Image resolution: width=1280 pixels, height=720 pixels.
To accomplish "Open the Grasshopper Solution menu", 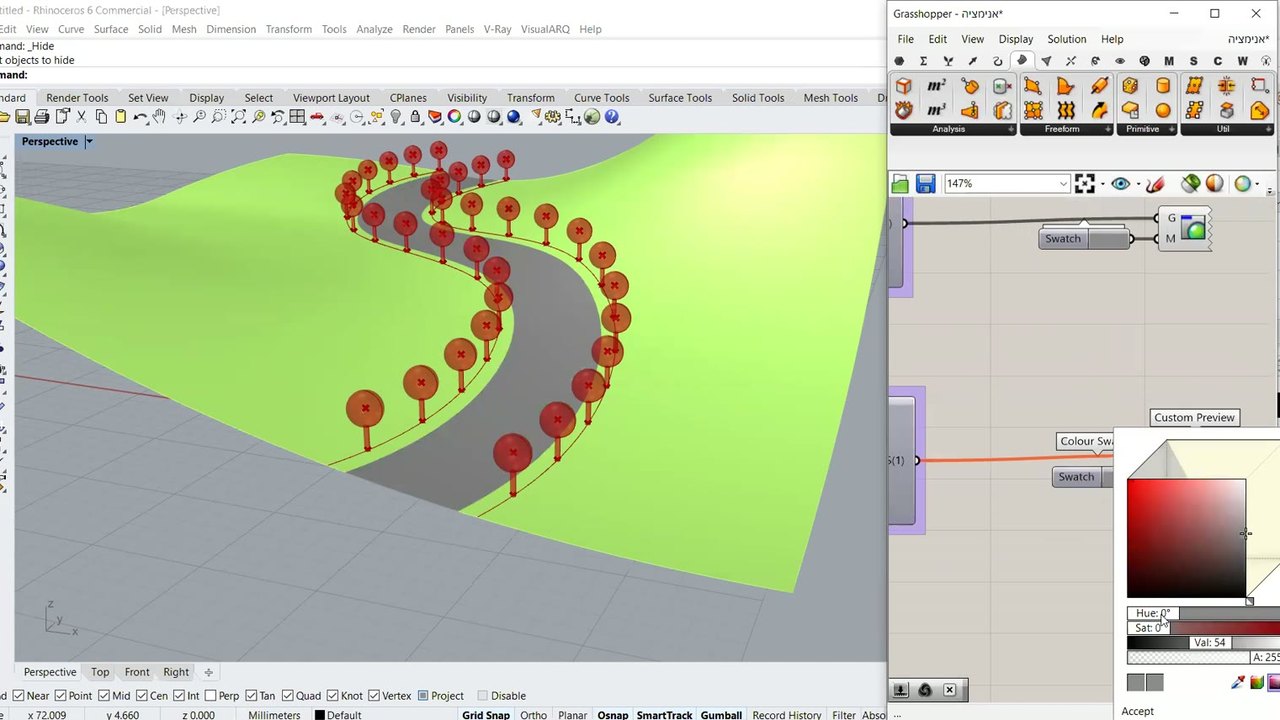I will click(x=1066, y=39).
